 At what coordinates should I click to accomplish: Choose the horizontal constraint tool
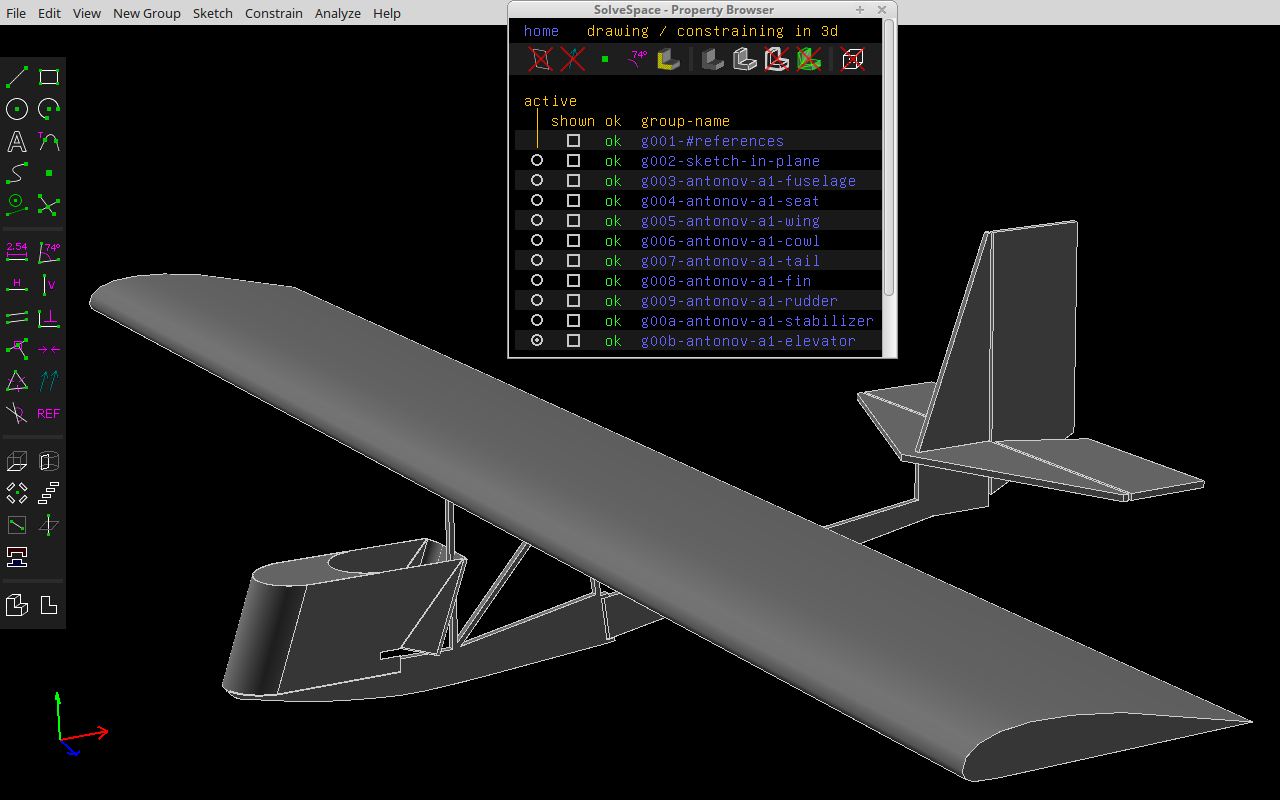tap(17, 285)
